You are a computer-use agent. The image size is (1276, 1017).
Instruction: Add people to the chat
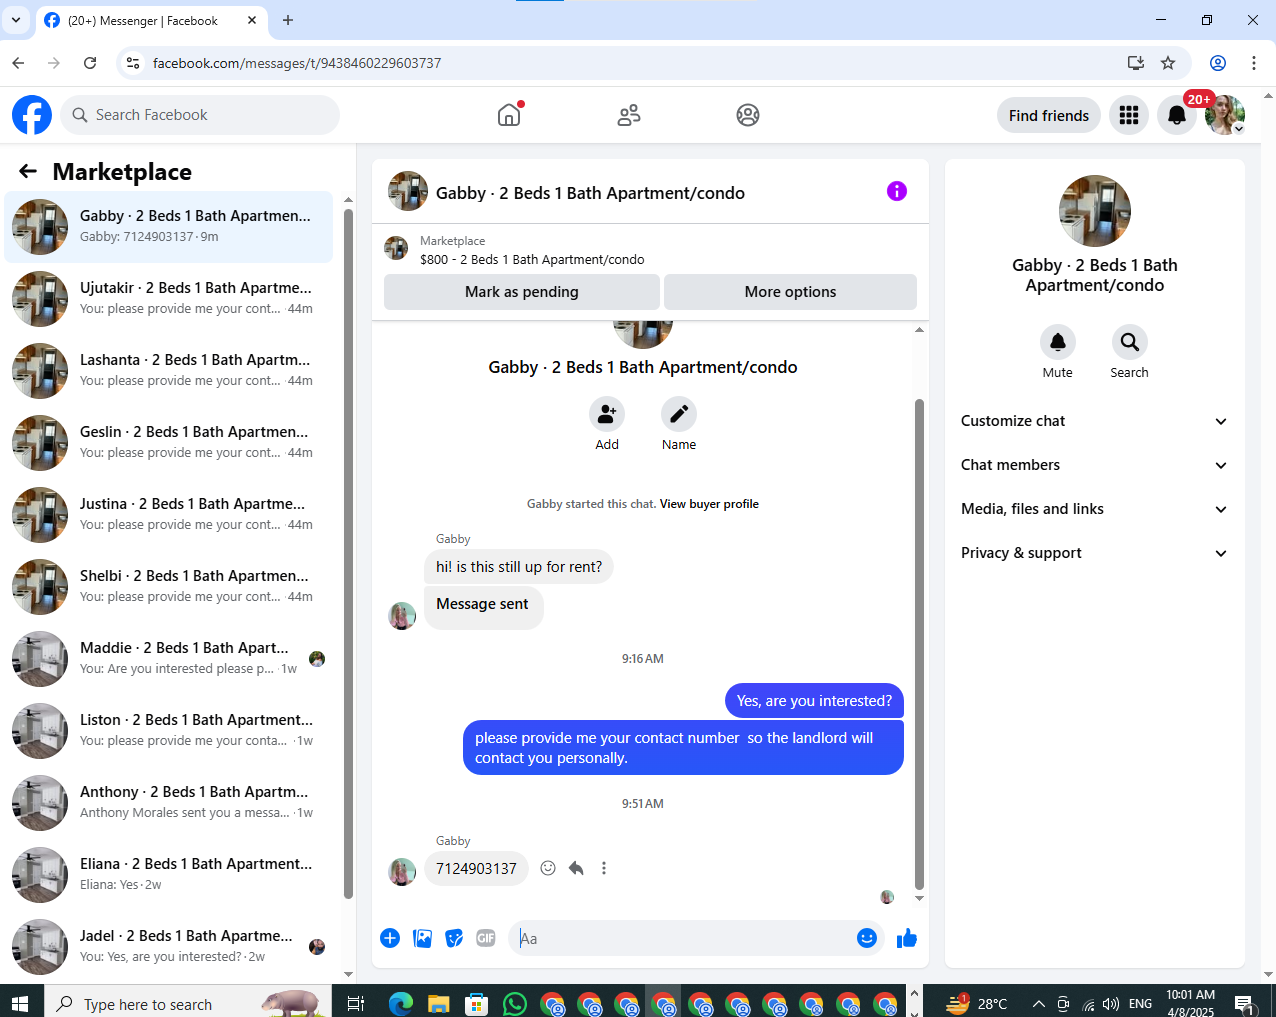click(607, 414)
